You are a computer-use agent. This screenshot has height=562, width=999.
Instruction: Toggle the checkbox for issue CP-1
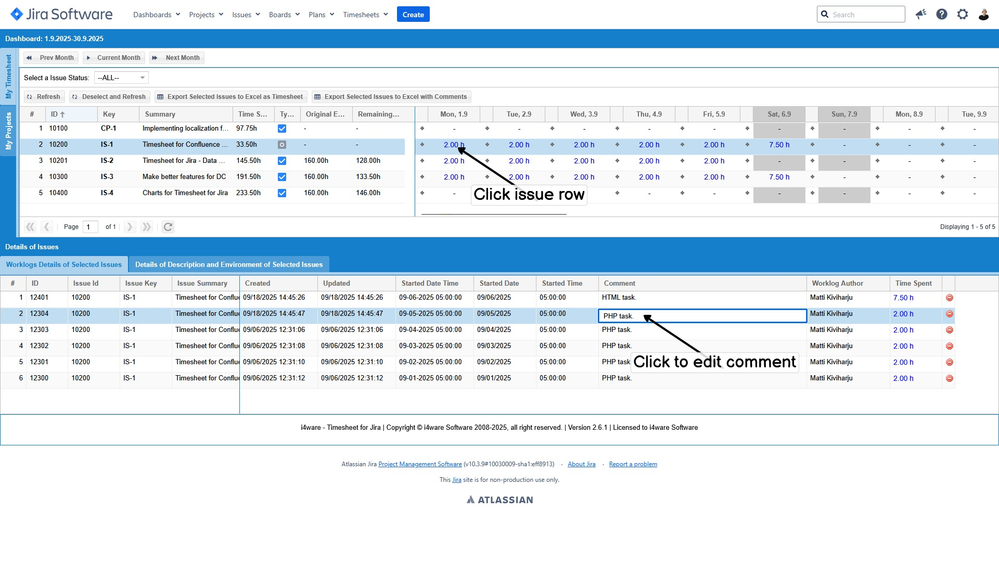pyautogui.click(x=282, y=129)
